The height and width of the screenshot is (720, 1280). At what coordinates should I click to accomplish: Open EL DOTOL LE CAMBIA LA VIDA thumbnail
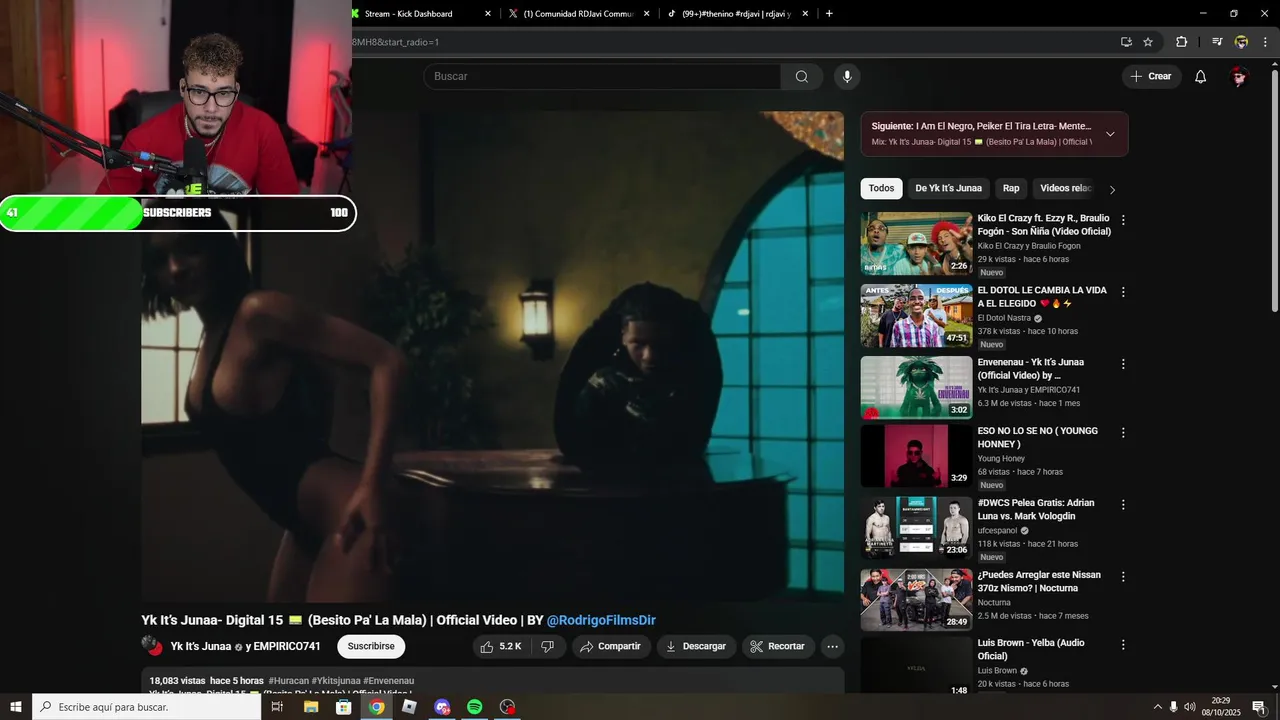pos(916,316)
